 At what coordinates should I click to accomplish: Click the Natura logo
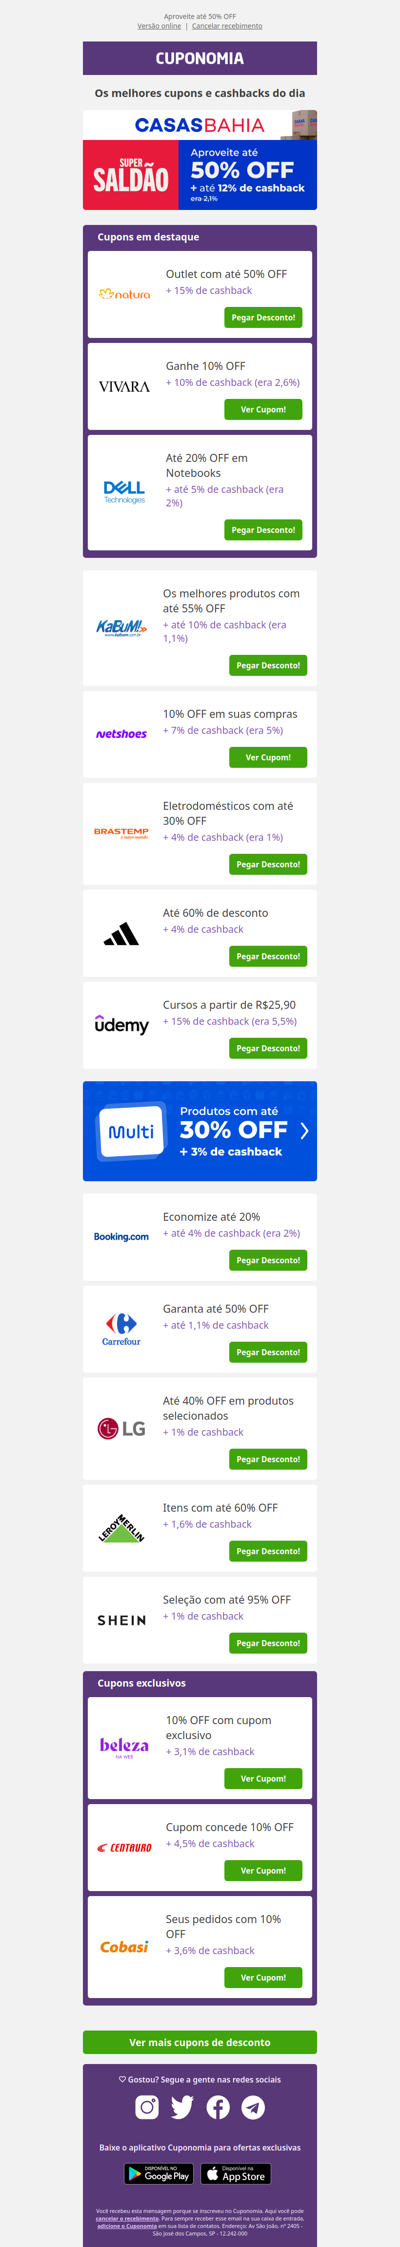click(x=124, y=294)
